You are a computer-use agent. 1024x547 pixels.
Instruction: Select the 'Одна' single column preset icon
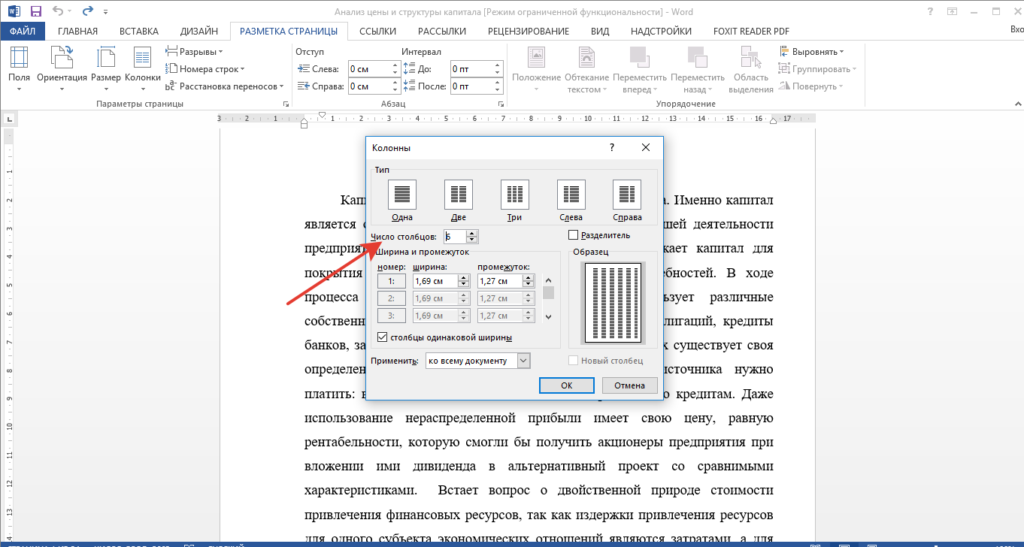click(402, 195)
